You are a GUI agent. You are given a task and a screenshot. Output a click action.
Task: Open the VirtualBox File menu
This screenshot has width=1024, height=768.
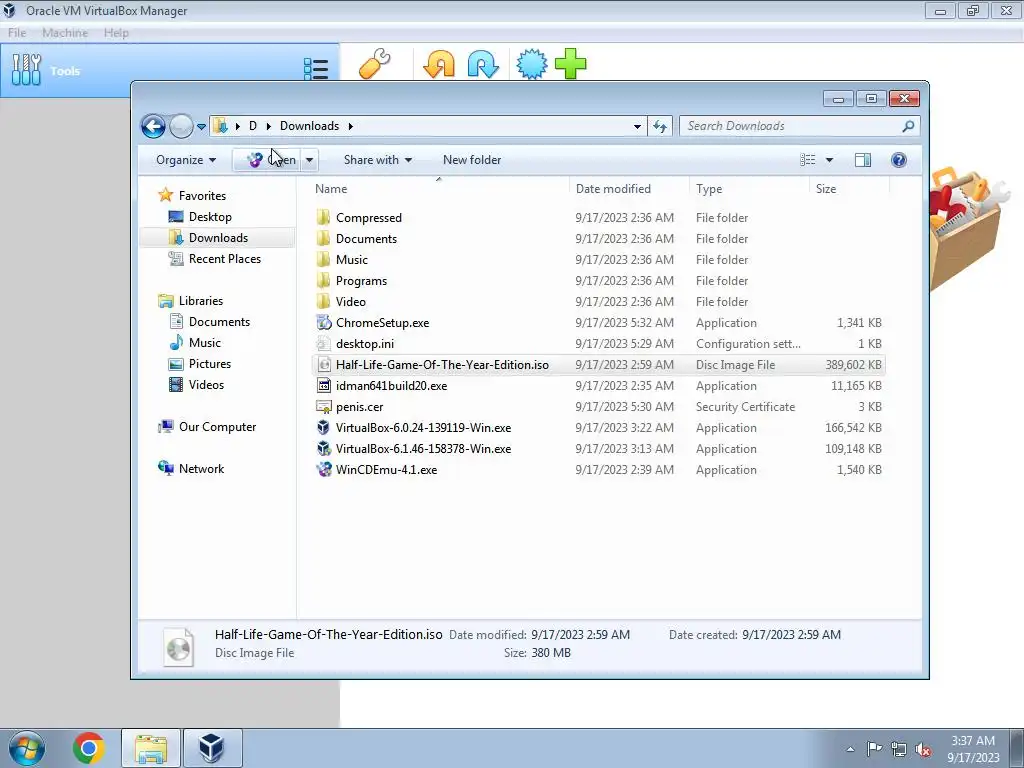[17, 33]
